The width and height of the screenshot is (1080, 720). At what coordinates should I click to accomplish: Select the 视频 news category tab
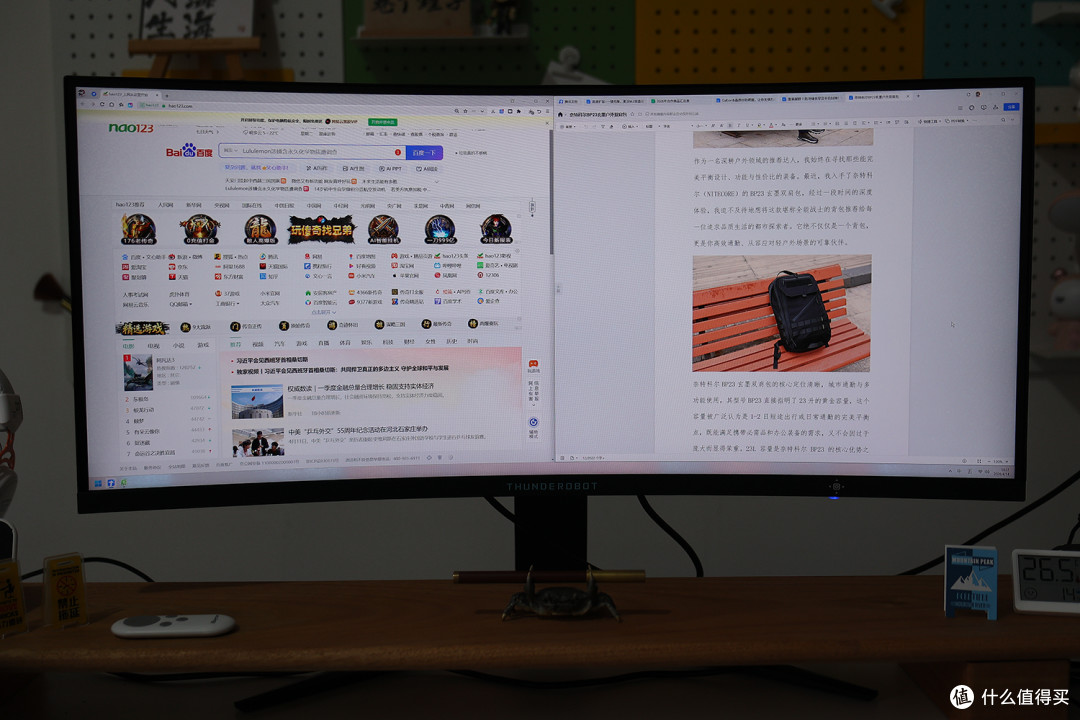click(x=258, y=343)
